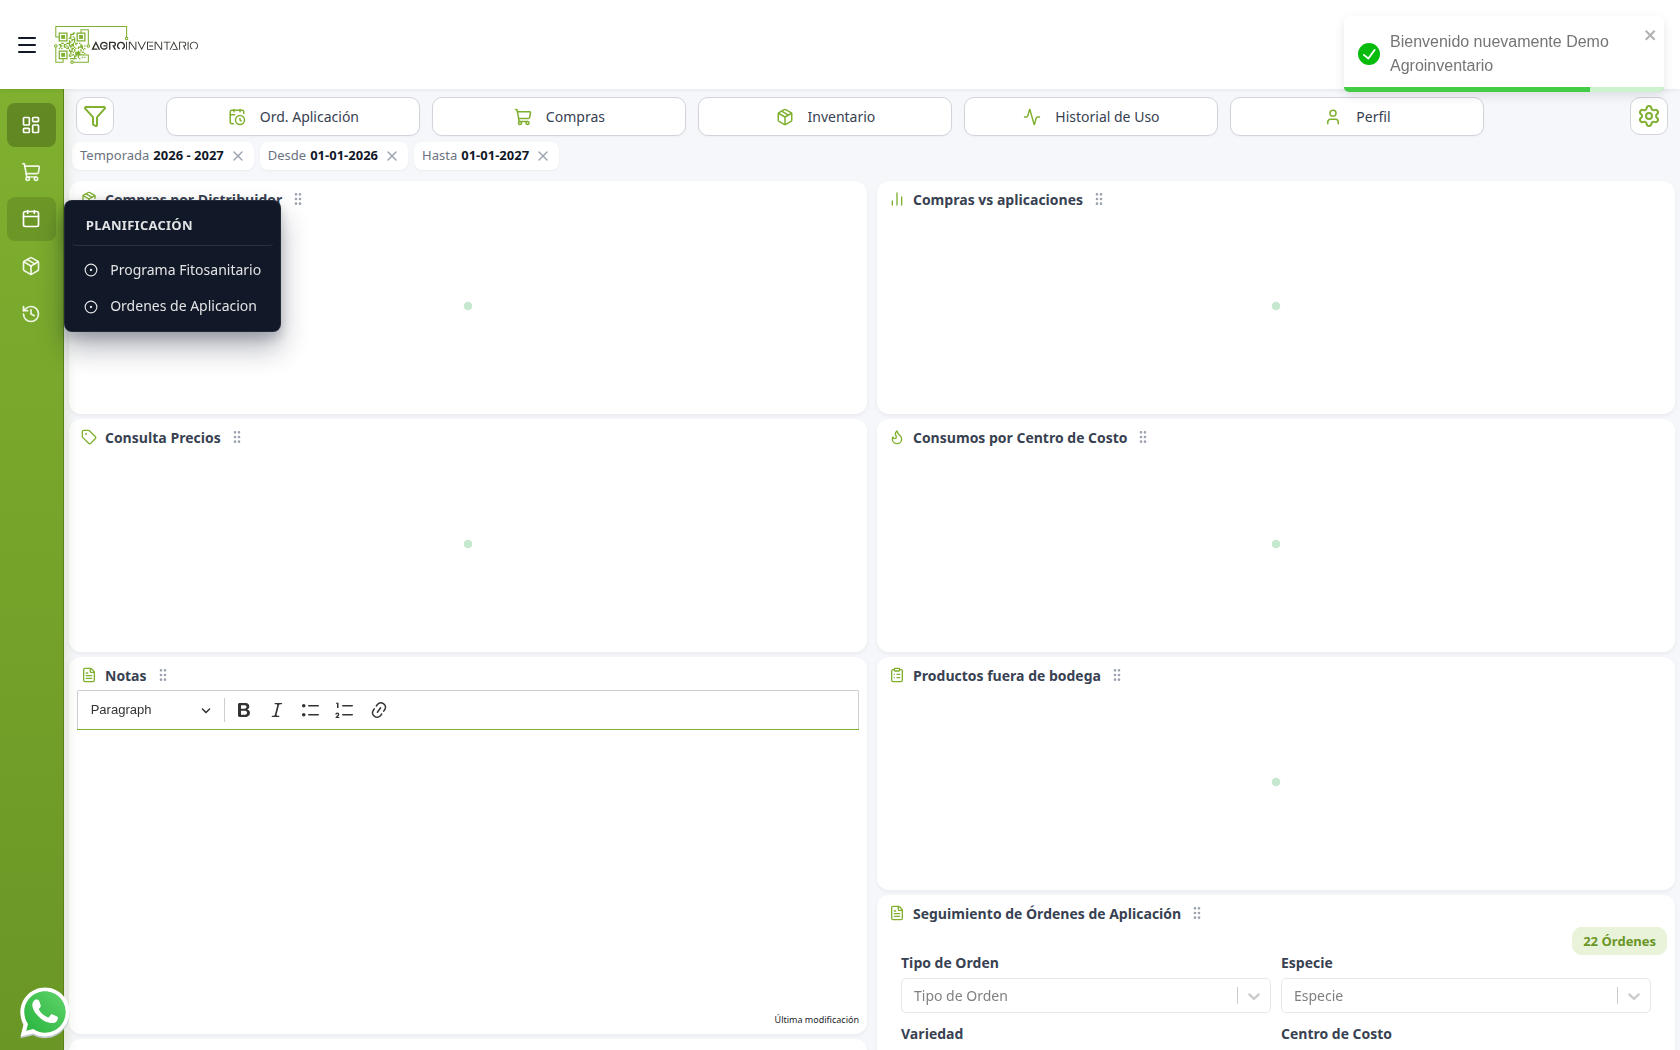Grab Consumos por Centro de Costo handle
The image size is (1680, 1050).
pos(1143,438)
